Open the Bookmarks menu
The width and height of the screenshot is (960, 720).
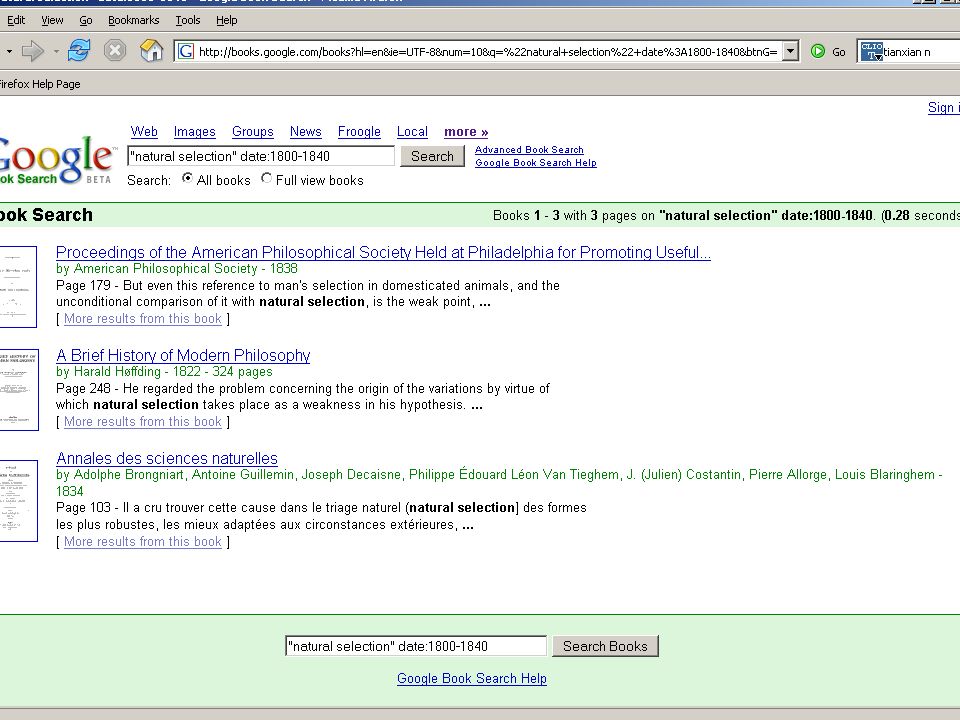click(133, 20)
